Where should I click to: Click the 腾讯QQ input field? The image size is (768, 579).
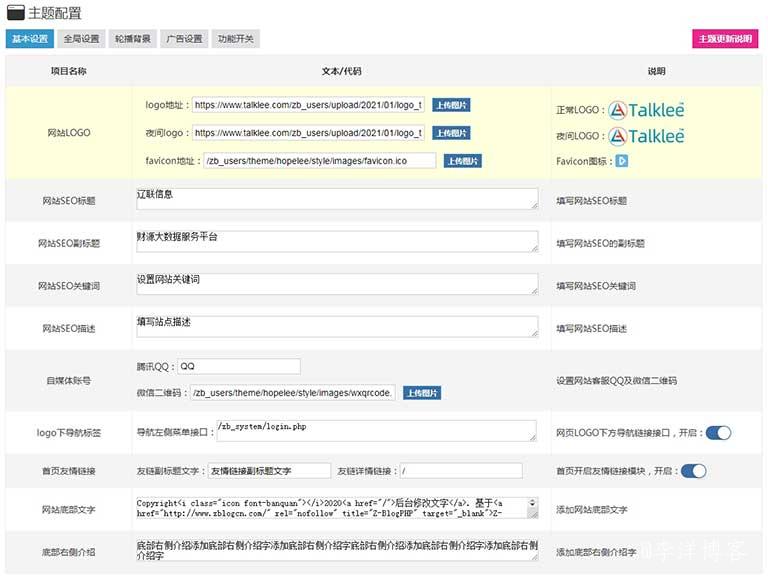(238, 366)
